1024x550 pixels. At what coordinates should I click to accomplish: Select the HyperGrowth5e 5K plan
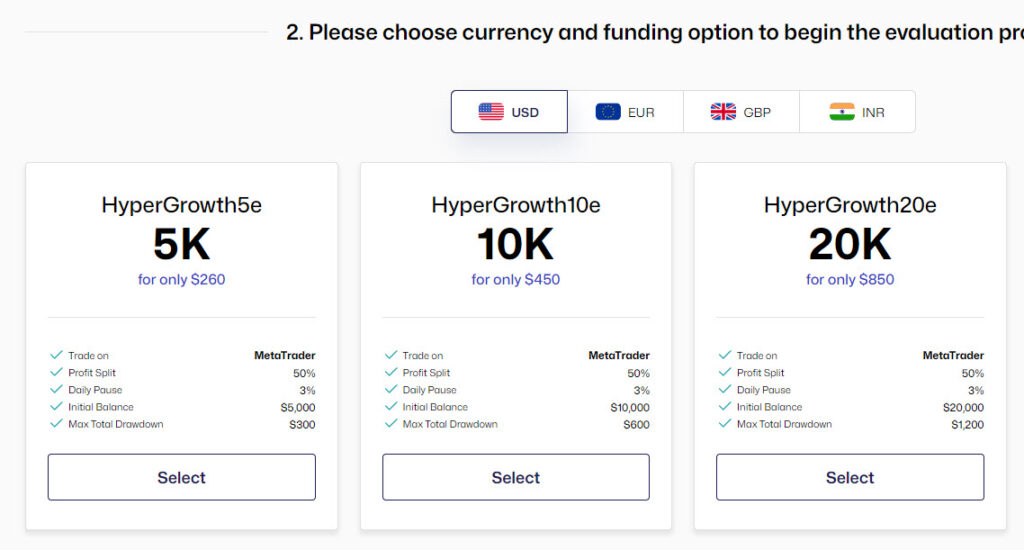(182, 477)
